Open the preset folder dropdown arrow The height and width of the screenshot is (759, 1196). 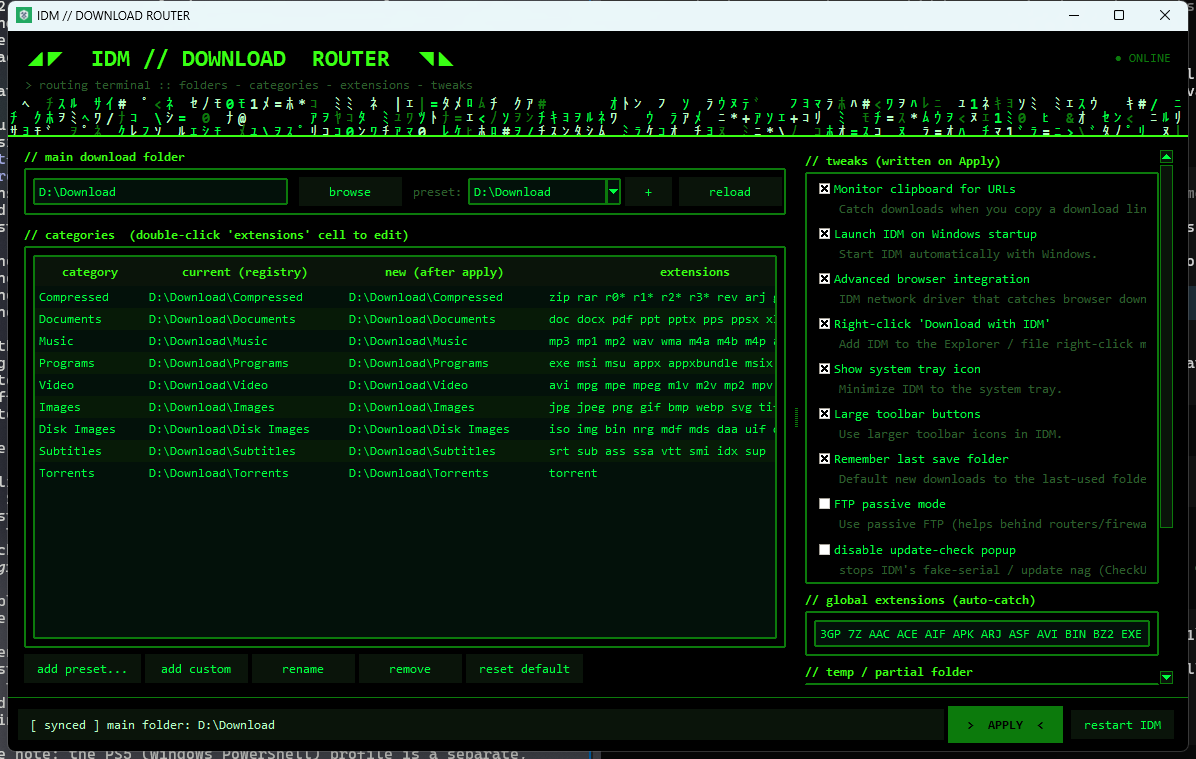click(613, 191)
